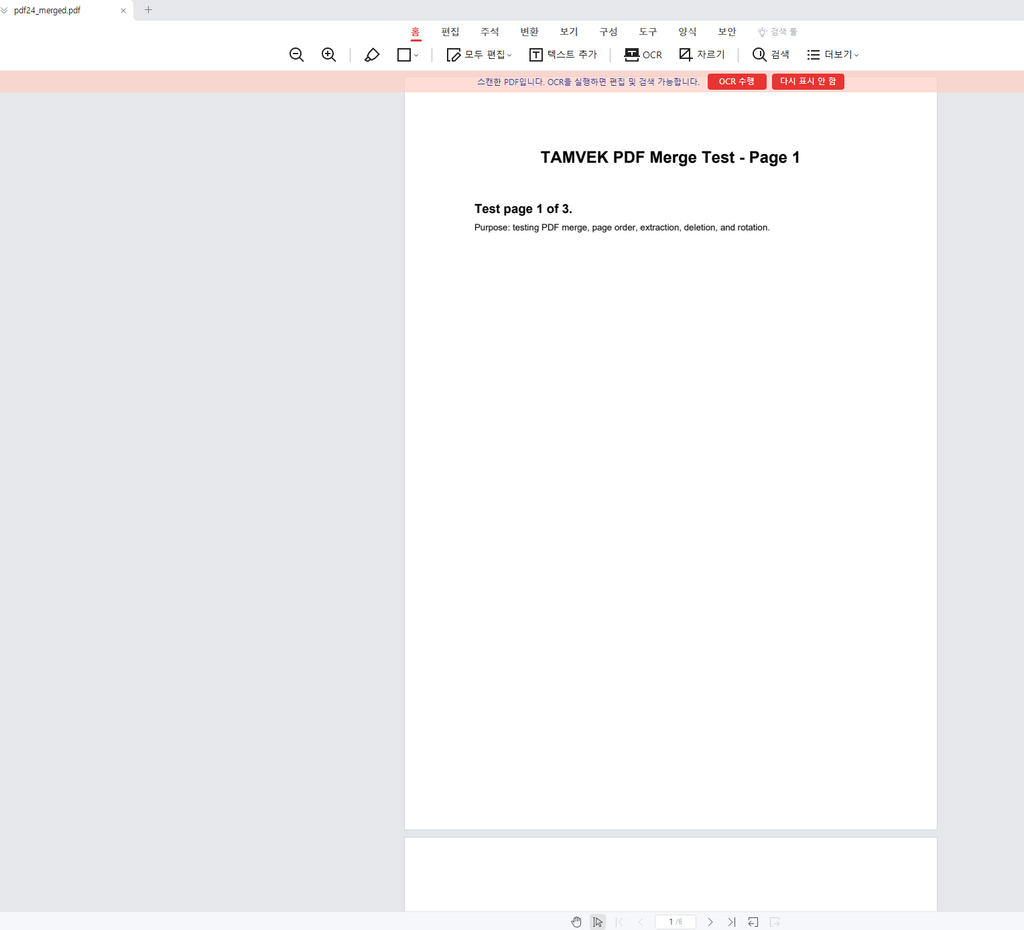Start the OCR tool in the toolbar
Viewport: 1024px width, 930px height.
pos(643,55)
